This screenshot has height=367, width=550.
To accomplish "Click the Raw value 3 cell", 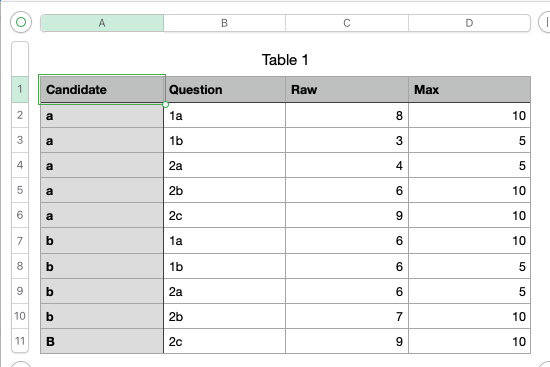I will tap(347, 140).
